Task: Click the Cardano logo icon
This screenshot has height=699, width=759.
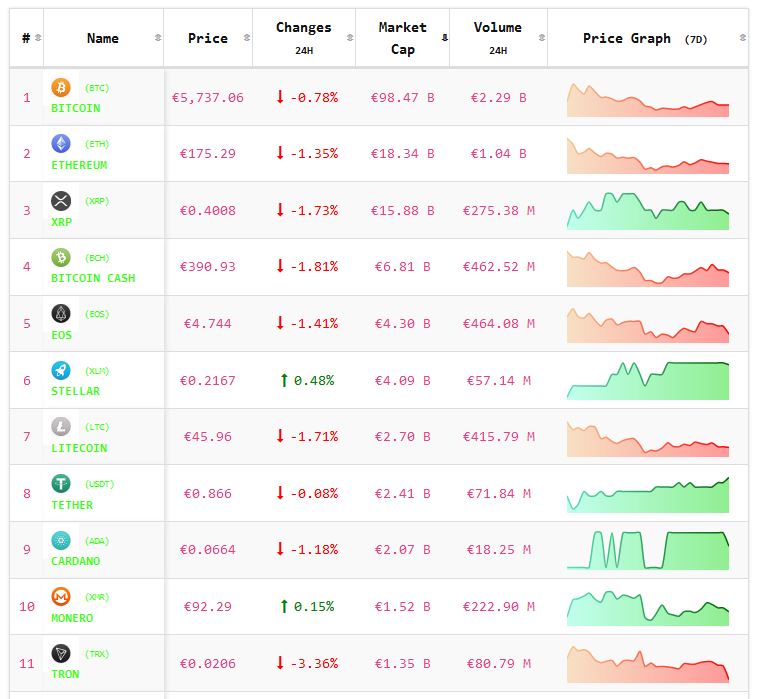Action: (61, 540)
